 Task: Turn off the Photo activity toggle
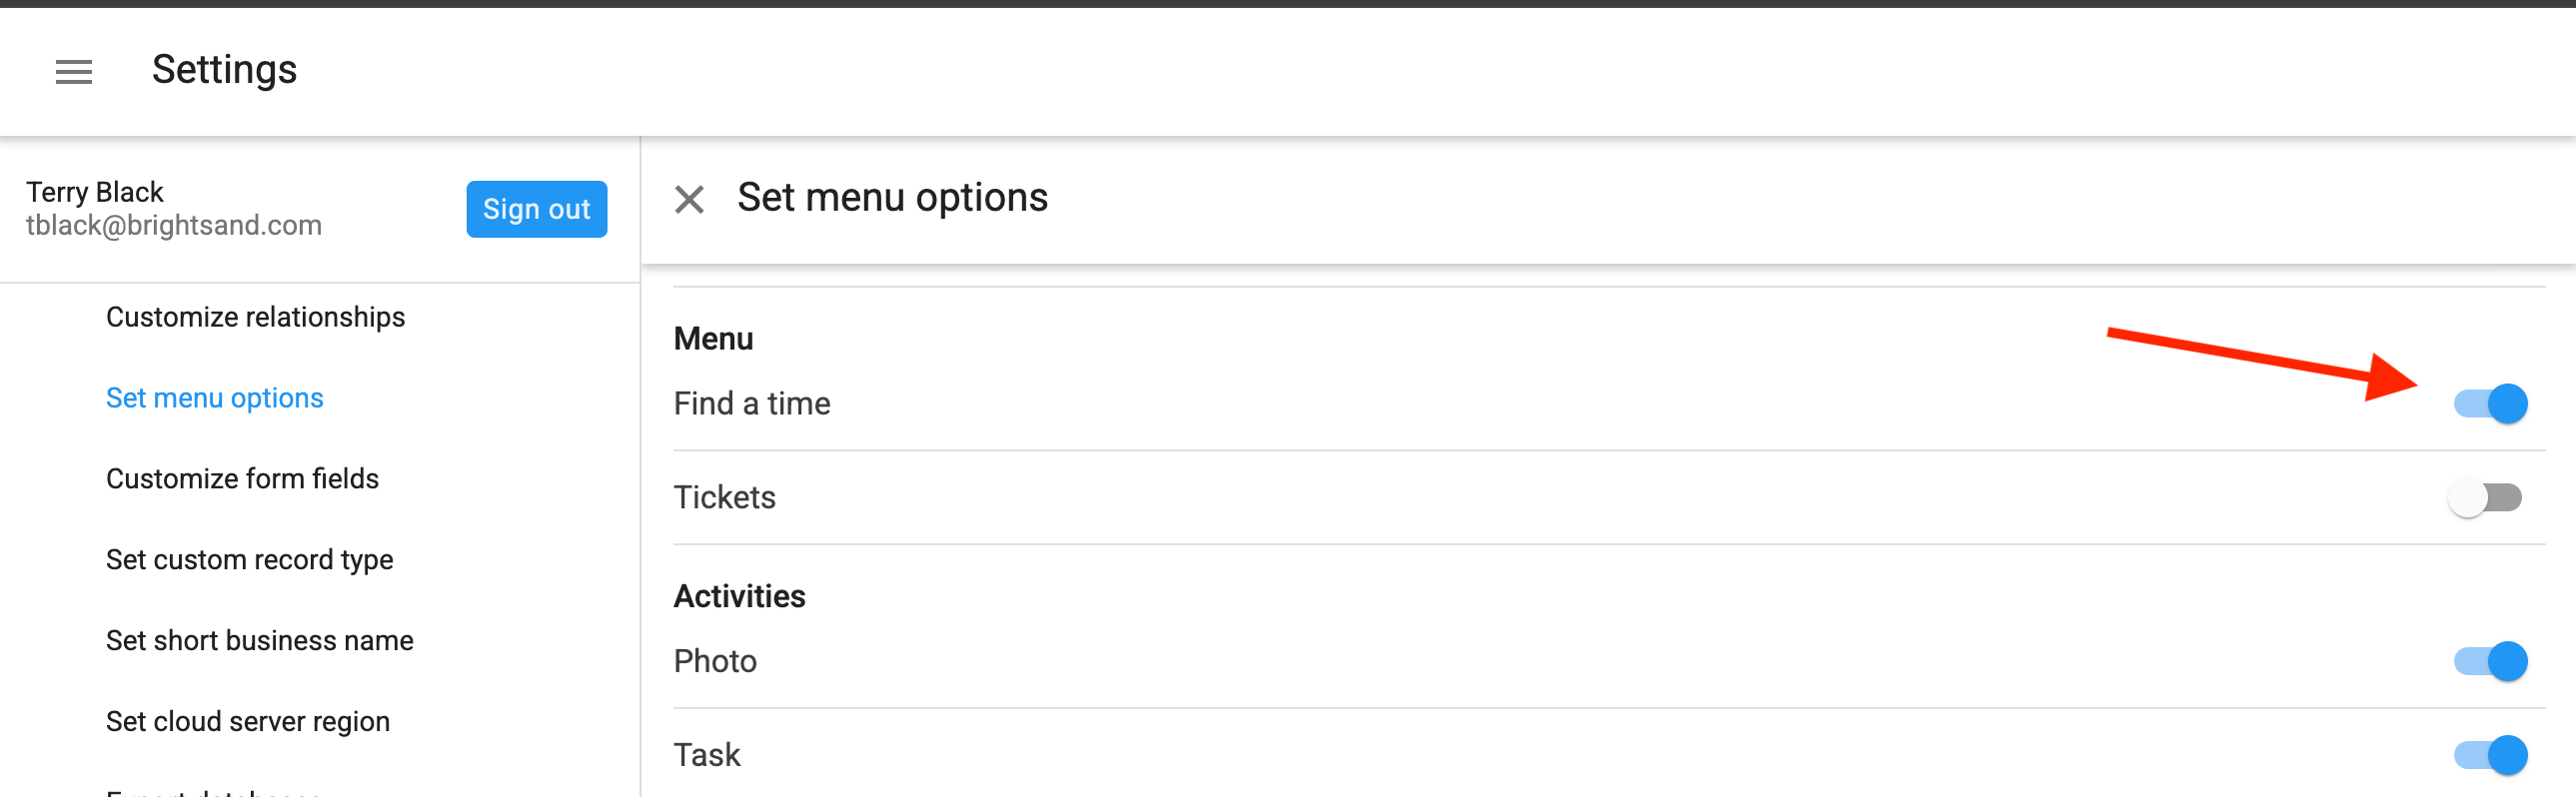pyautogui.click(x=2490, y=661)
